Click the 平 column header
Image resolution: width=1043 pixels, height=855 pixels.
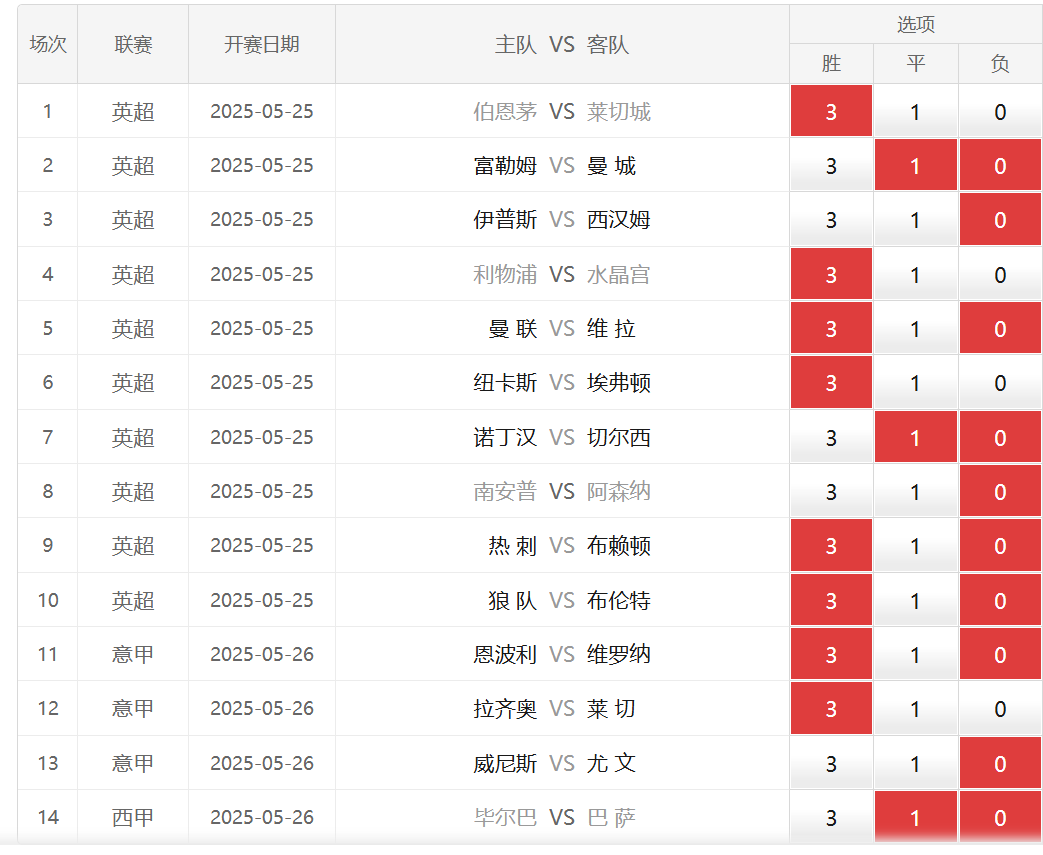pos(915,64)
